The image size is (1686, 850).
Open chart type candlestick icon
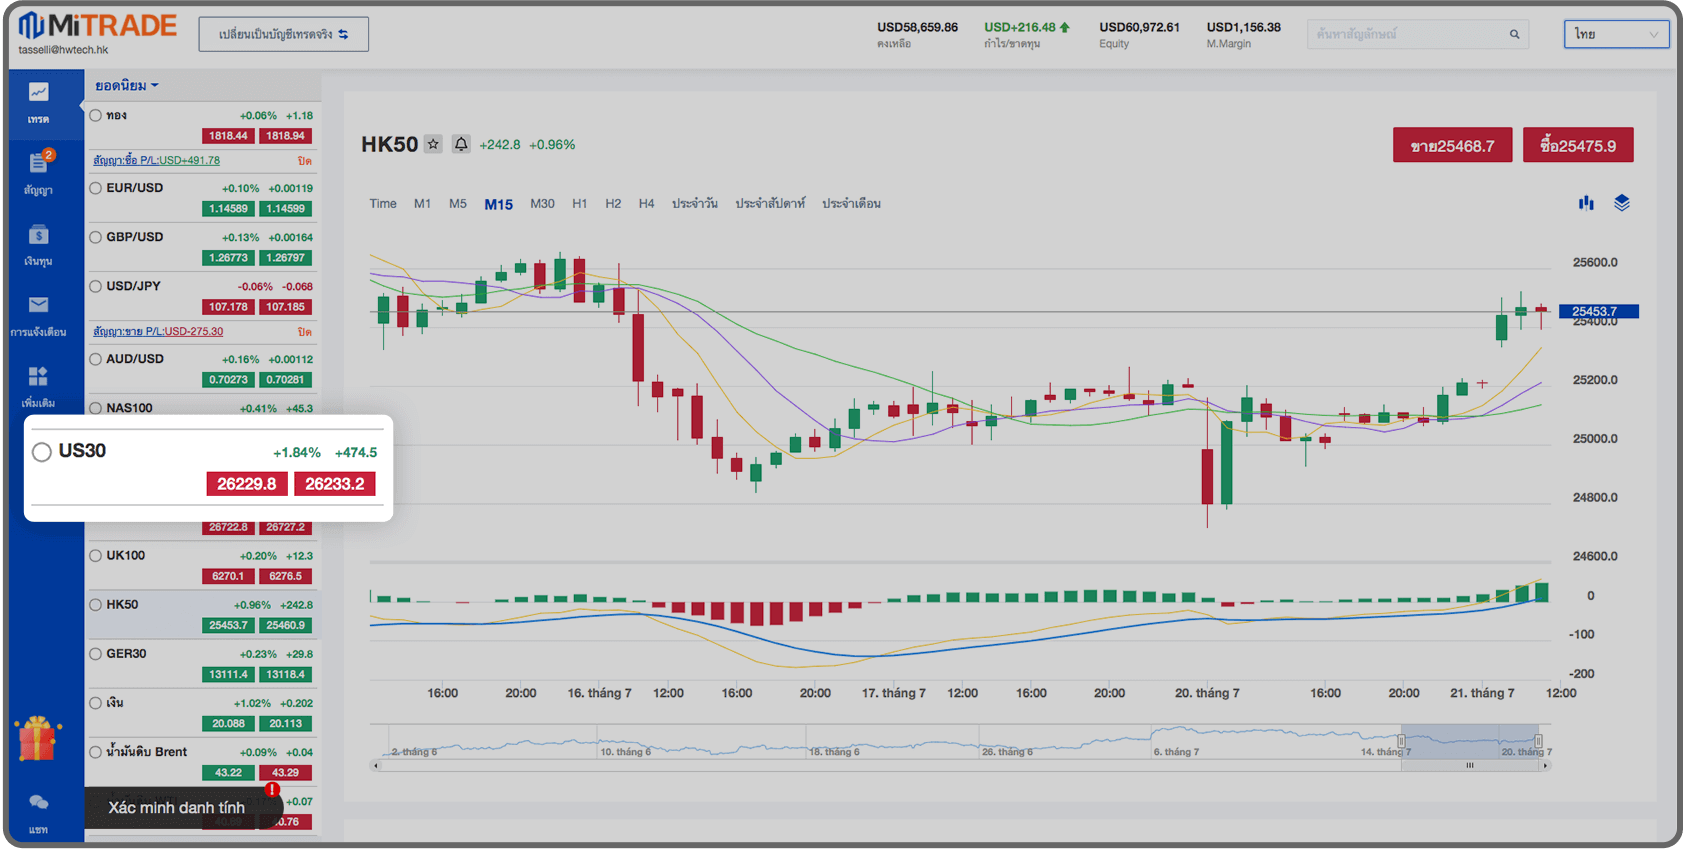click(1586, 203)
